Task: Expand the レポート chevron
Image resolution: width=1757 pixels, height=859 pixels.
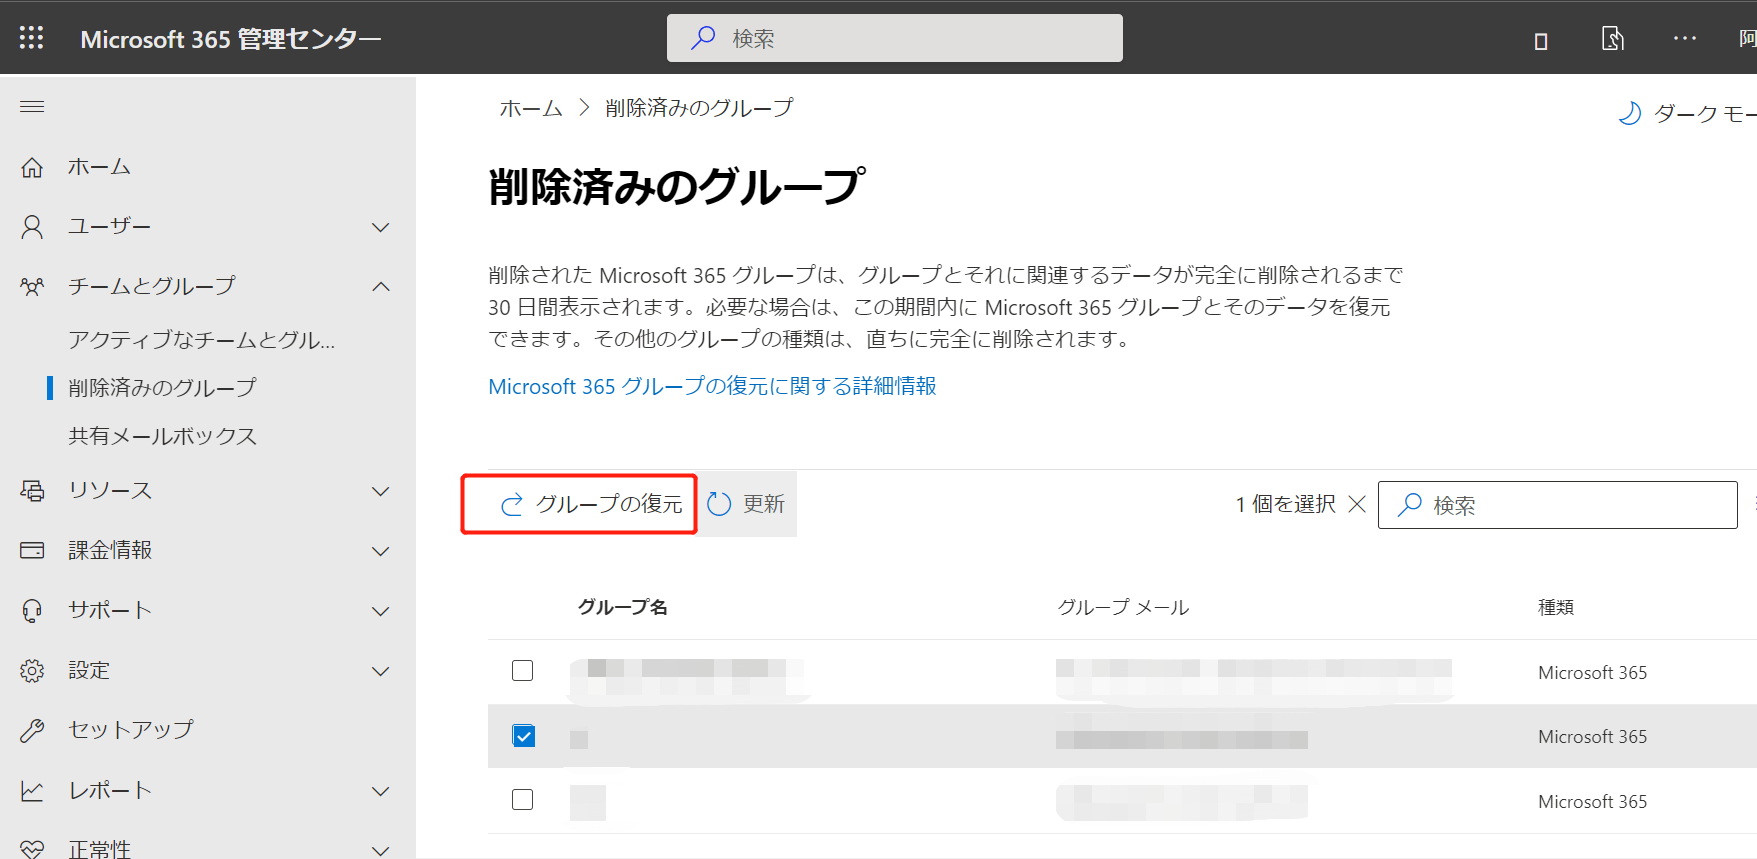Action: coord(381,791)
